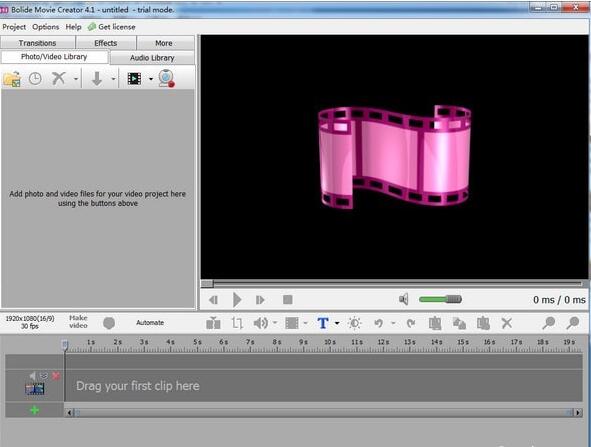Start webcam recording icon
The width and height of the screenshot is (591, 447).
166,78
